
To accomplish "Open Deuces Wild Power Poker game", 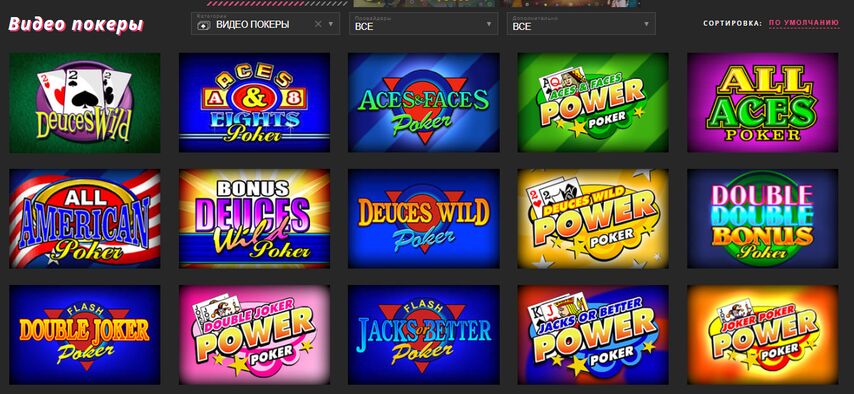I will pos(593,219).
